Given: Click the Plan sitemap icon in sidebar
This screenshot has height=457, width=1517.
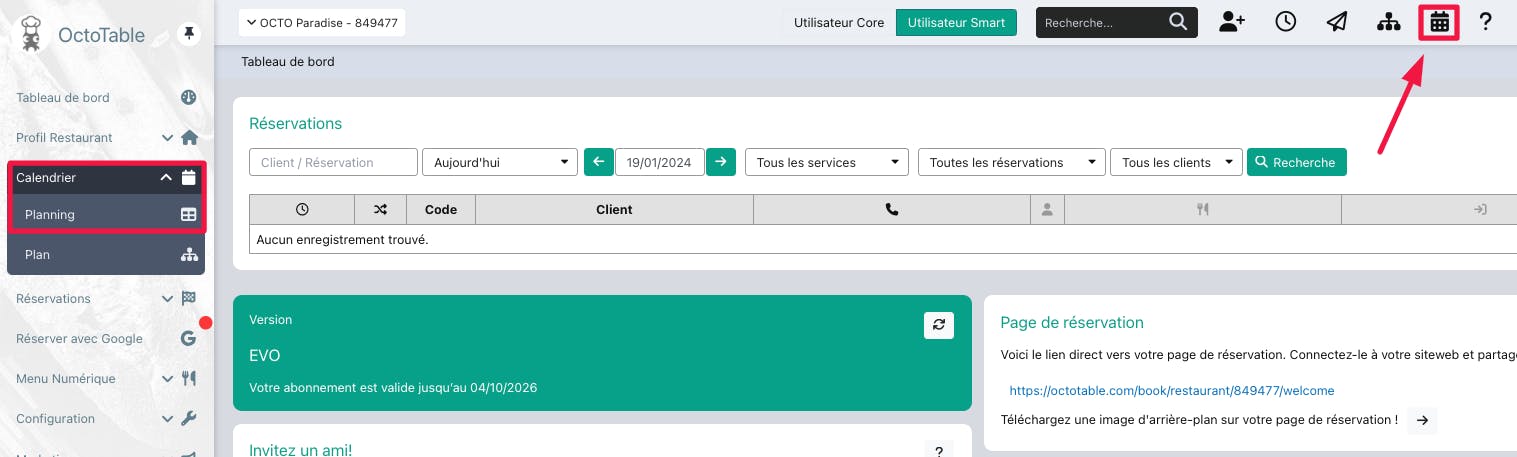Looking at the screenshot, I should click(189, 255).
